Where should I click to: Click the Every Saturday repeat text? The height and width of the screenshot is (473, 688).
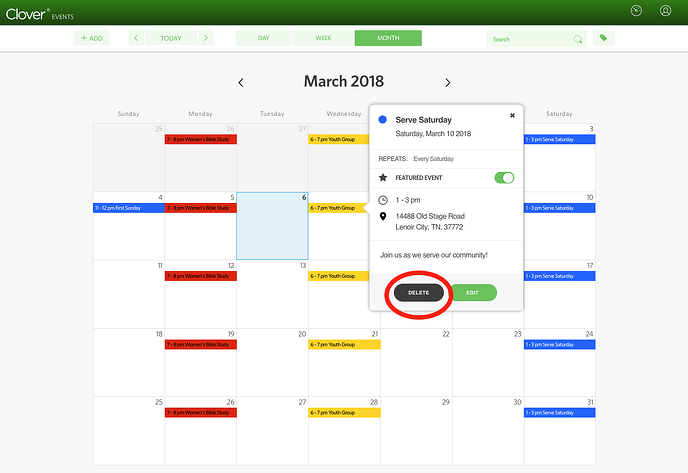point(434,159)
